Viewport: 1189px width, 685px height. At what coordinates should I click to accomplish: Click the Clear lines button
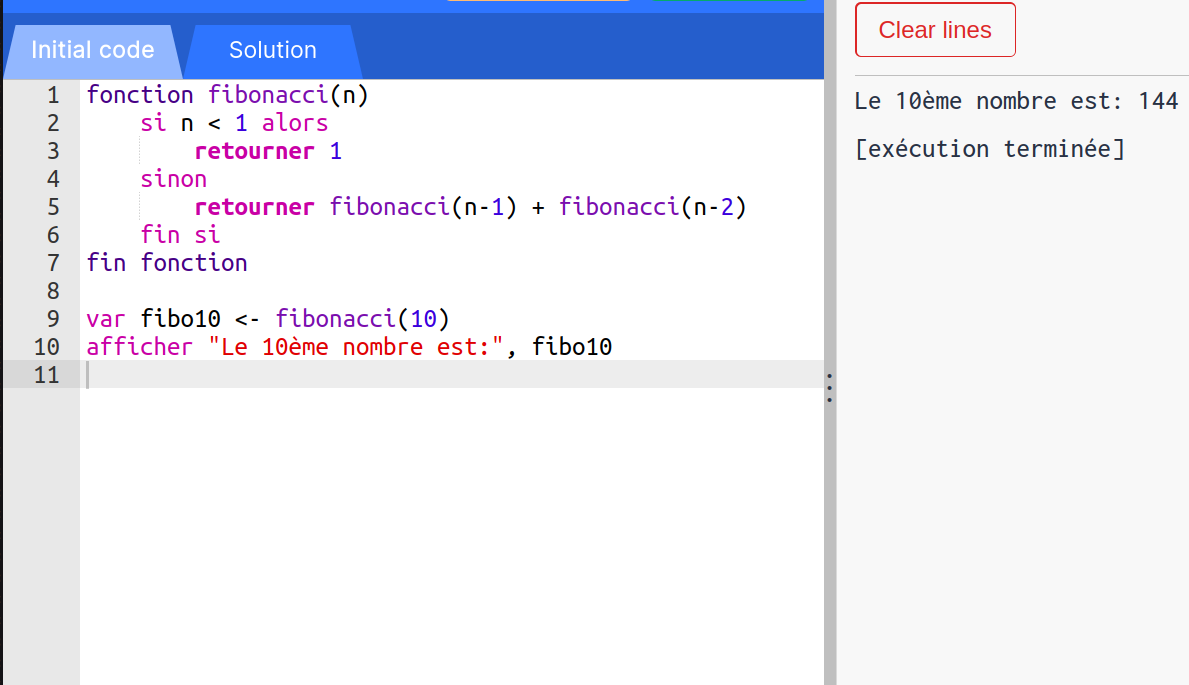click(934, 30)
